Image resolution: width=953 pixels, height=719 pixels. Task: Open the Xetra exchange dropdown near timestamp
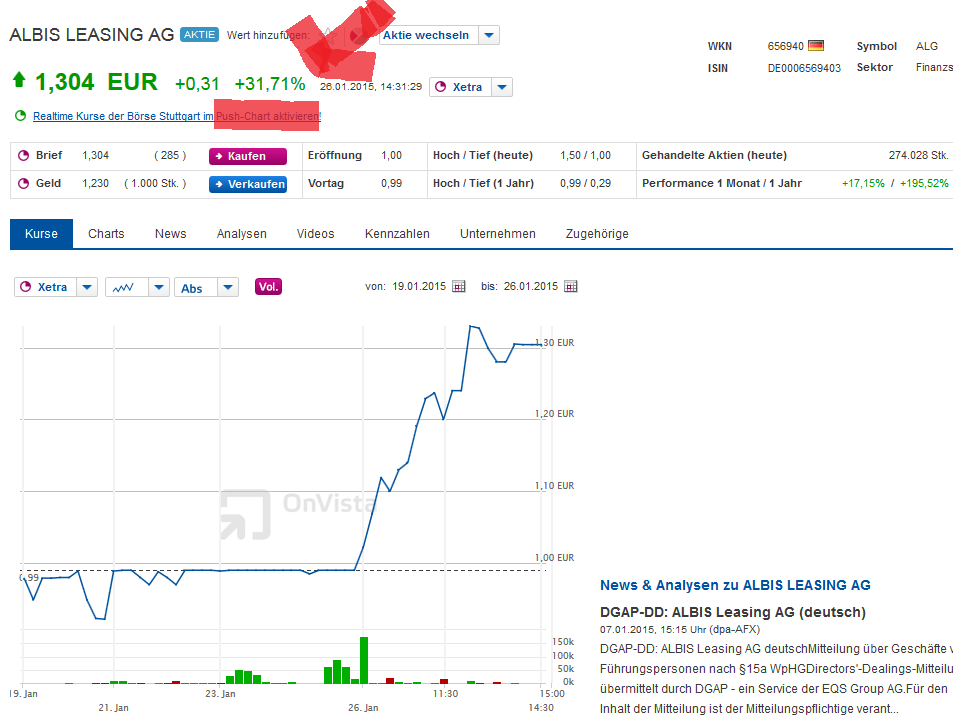point(502,87)
